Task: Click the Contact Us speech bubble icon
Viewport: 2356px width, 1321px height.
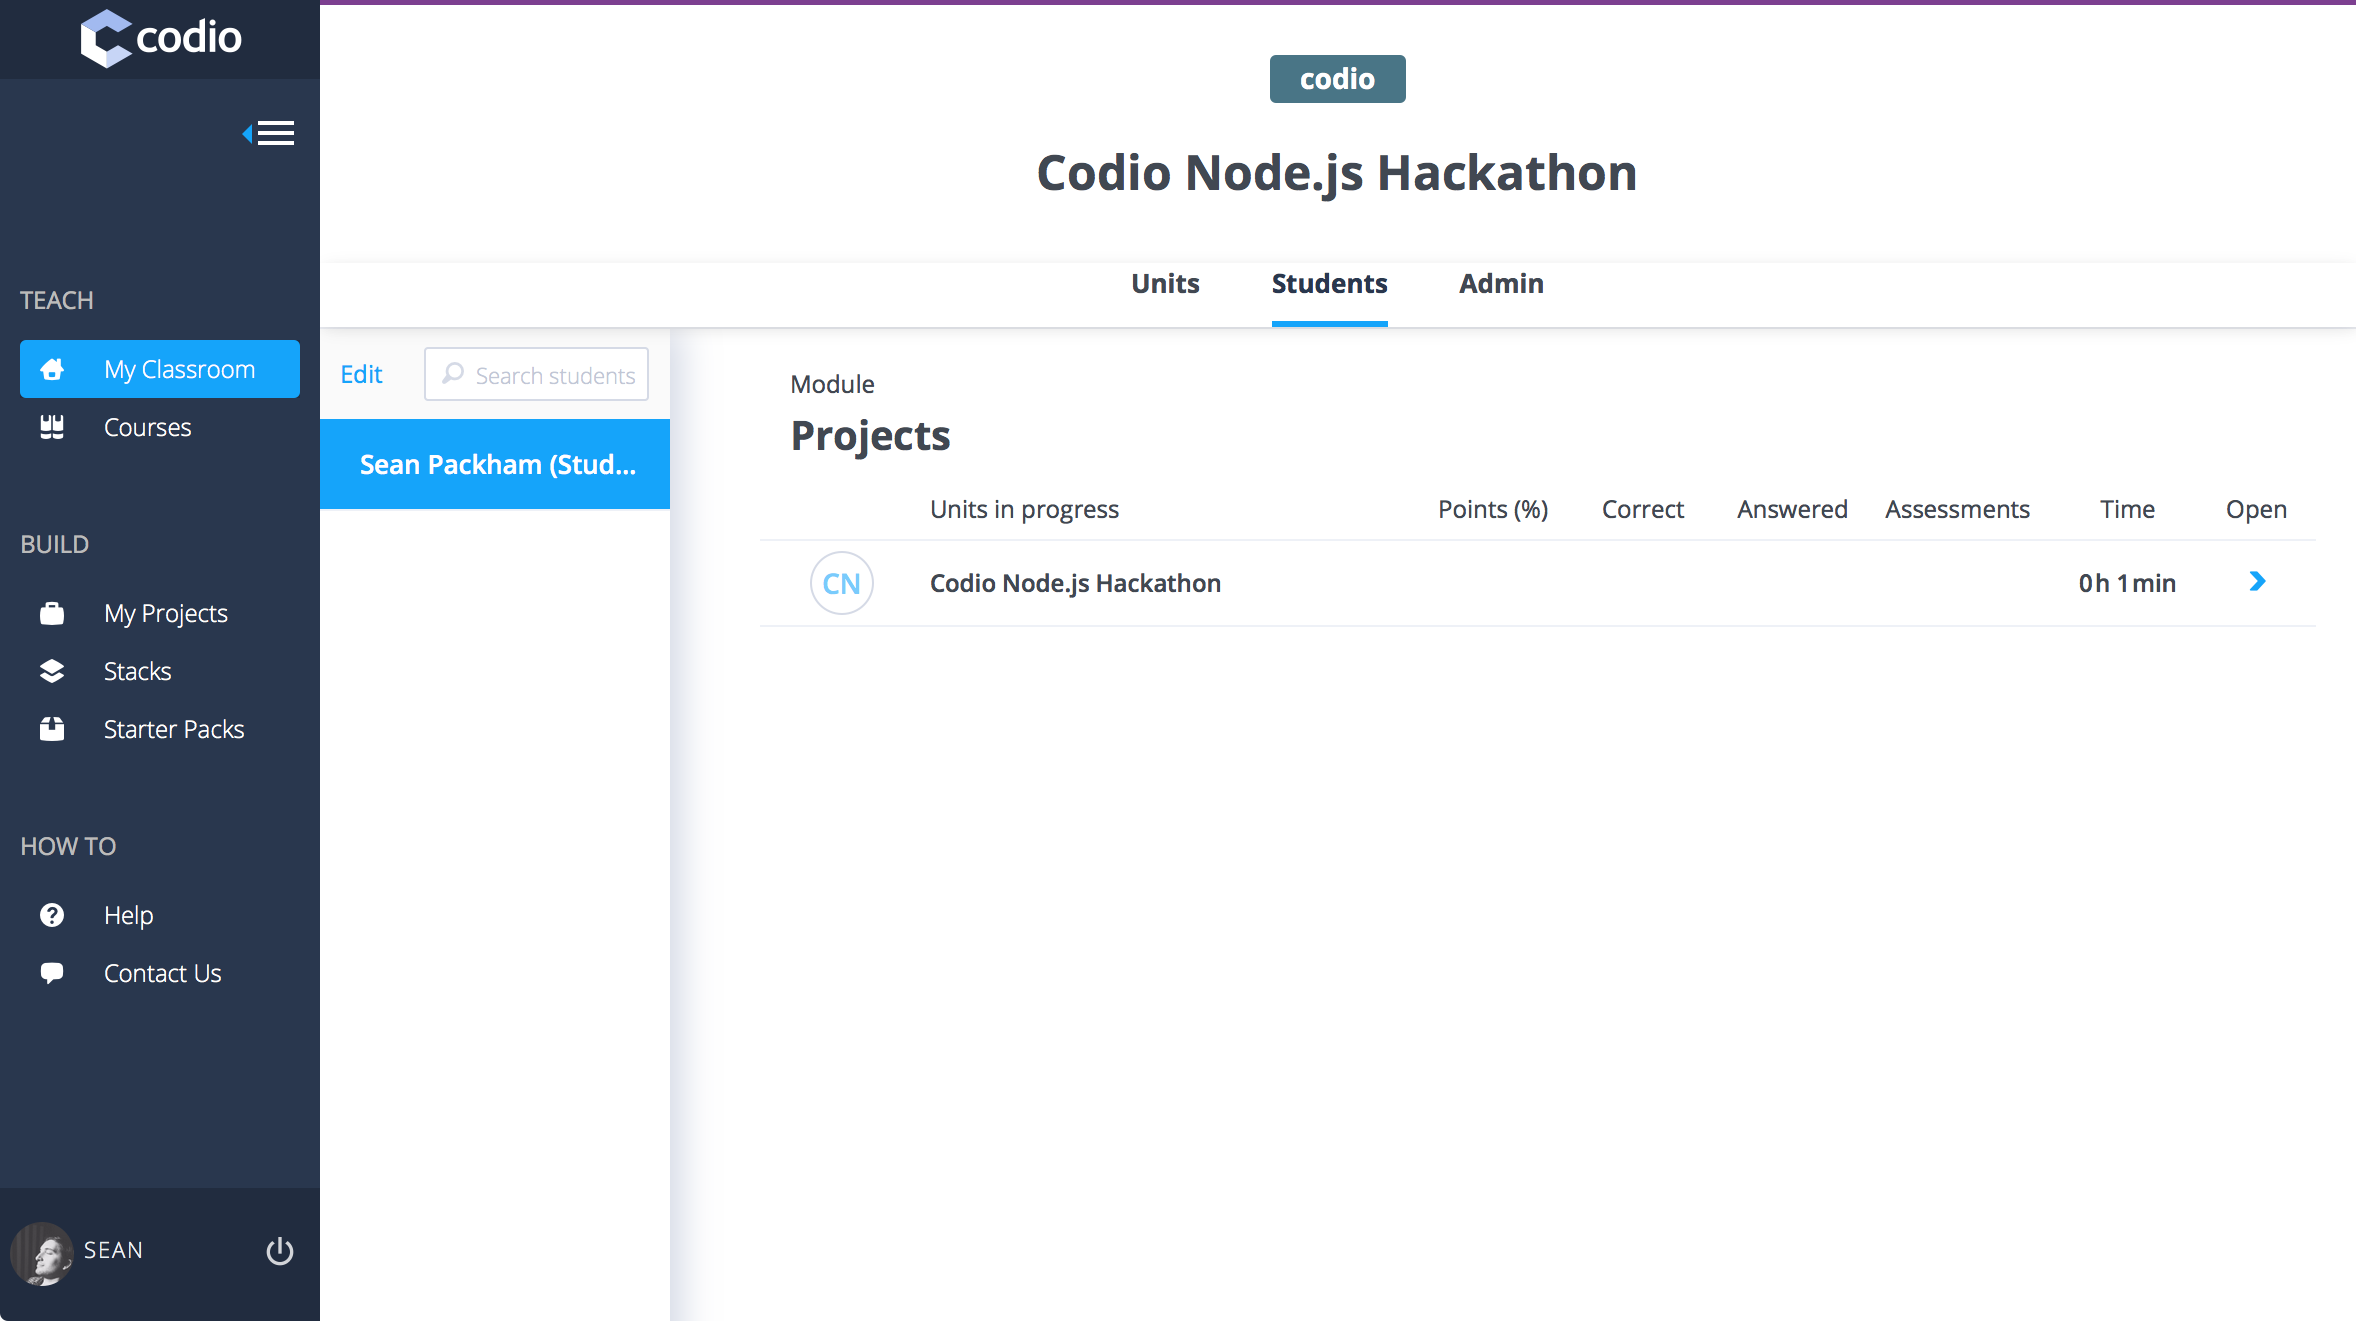Action: coord(52,973)
